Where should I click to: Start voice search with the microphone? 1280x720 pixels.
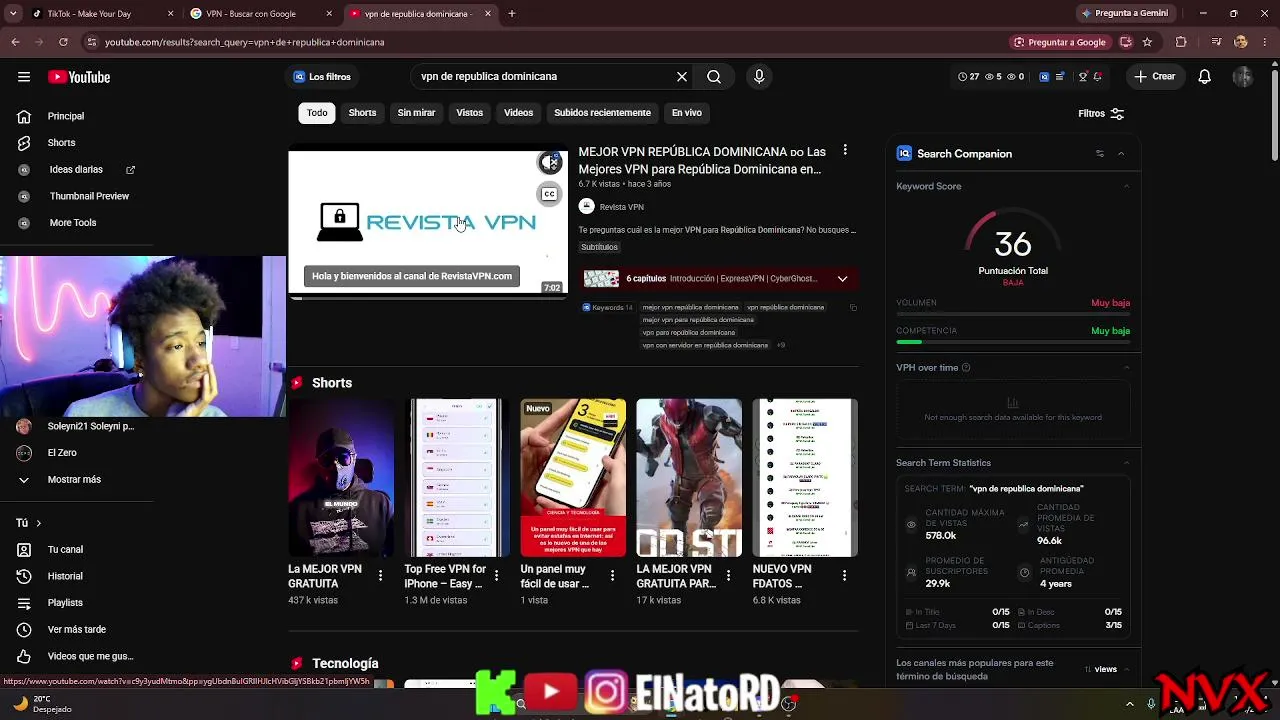759,77
